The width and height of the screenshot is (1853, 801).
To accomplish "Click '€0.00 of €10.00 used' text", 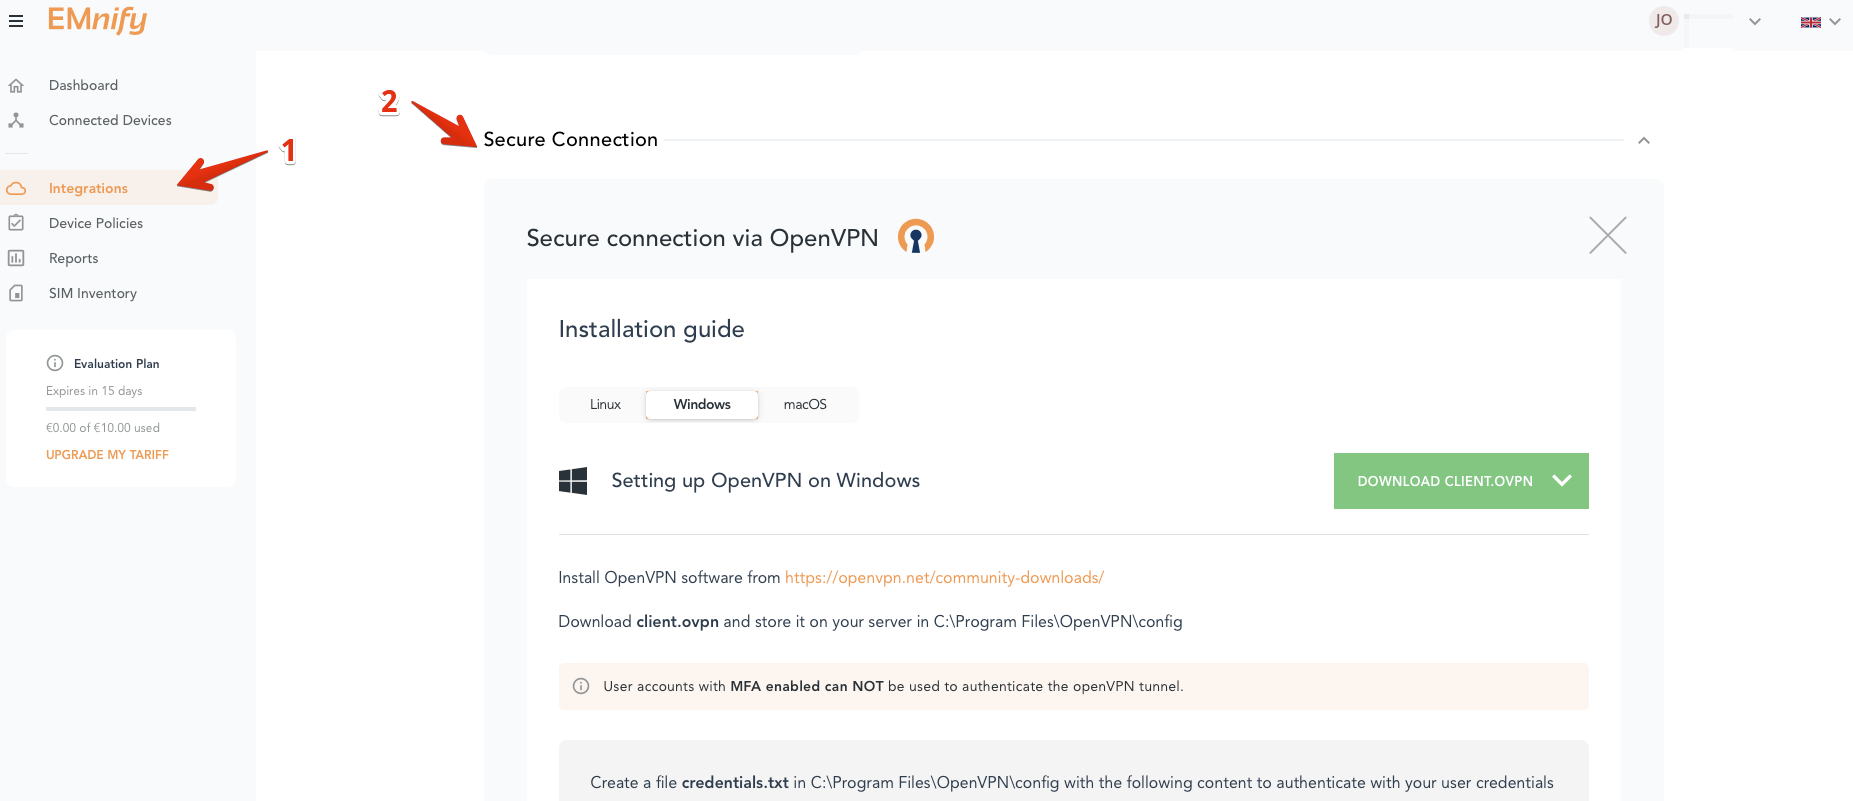I will (103, 428).
